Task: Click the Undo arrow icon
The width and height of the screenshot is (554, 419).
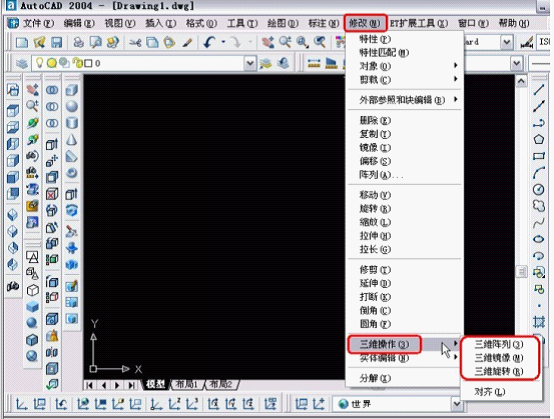Action: (210, 43)
